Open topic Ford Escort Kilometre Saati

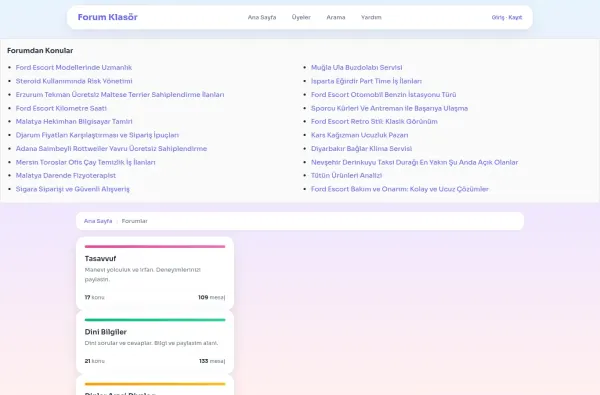point(61,108)
